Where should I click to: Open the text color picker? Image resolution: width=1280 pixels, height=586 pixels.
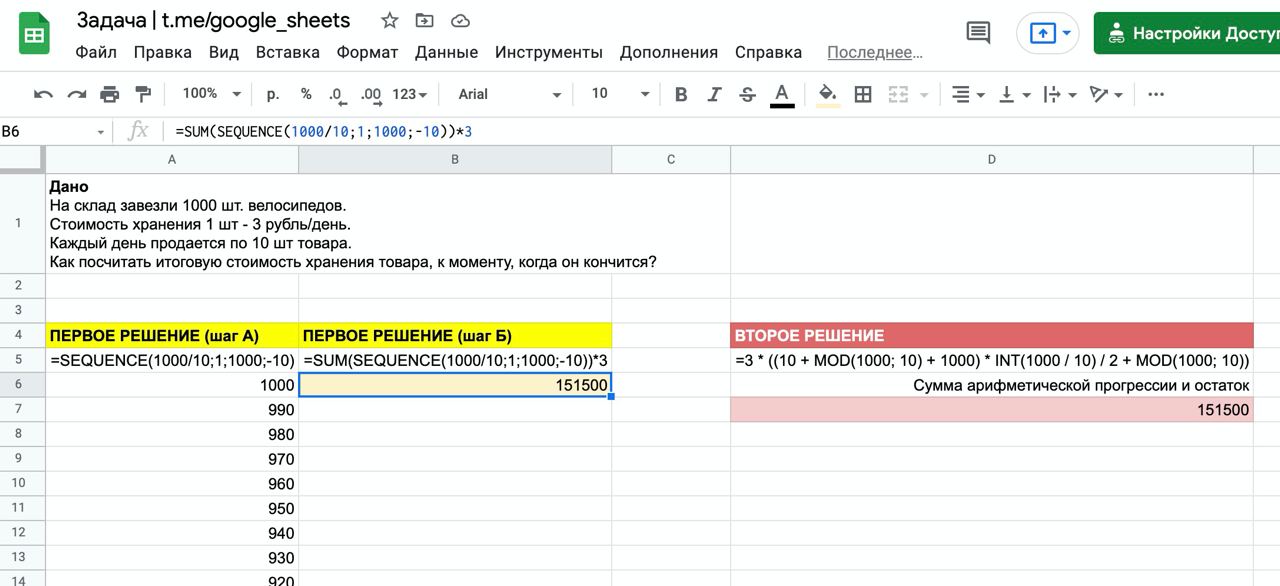(x=782, y=95)
